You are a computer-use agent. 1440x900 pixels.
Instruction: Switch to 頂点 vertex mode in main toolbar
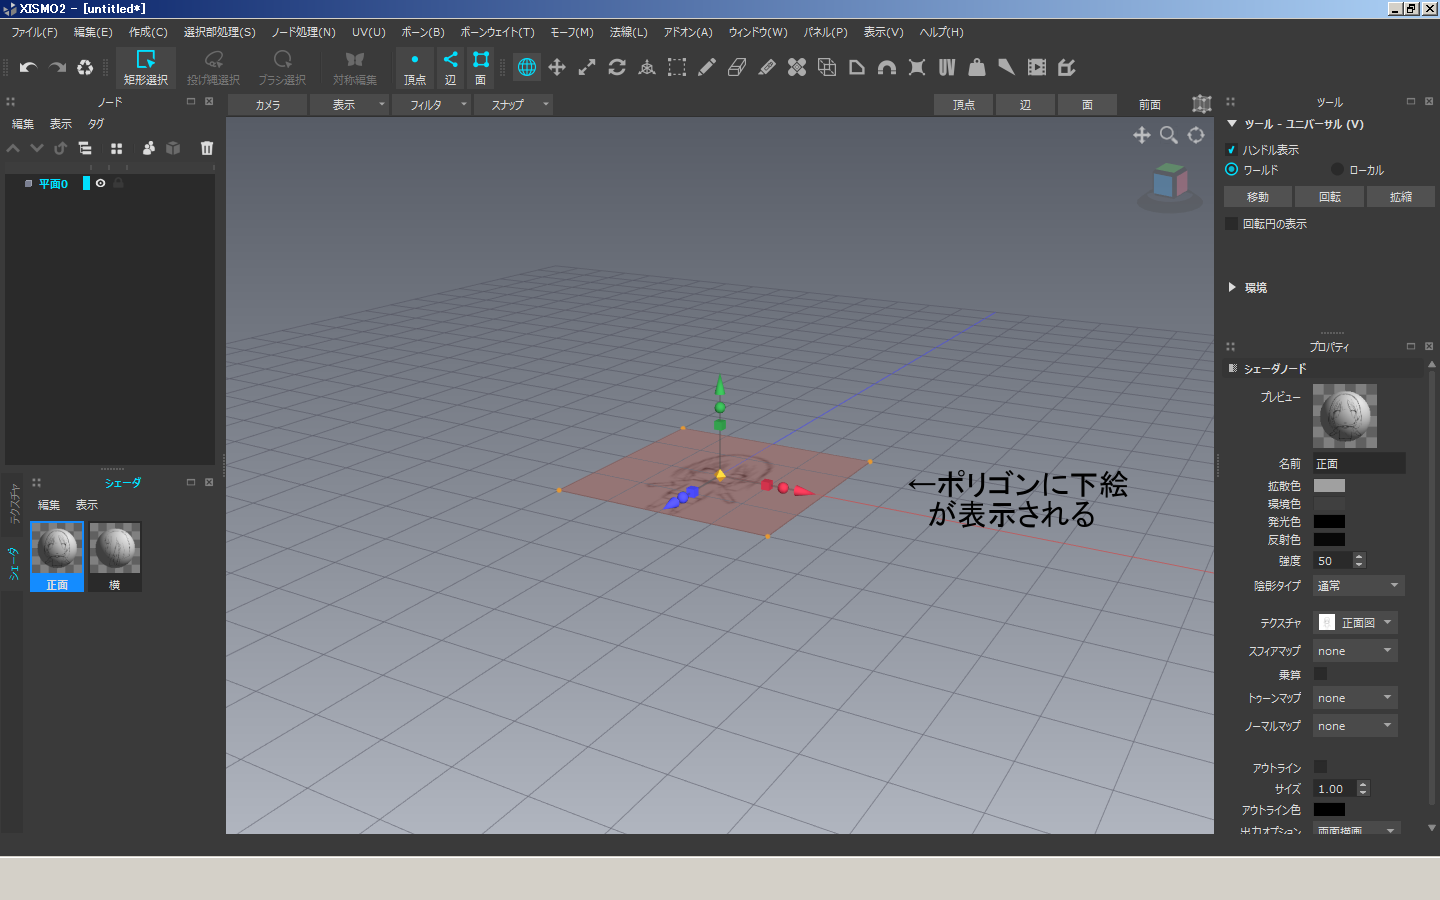point(415,68)
